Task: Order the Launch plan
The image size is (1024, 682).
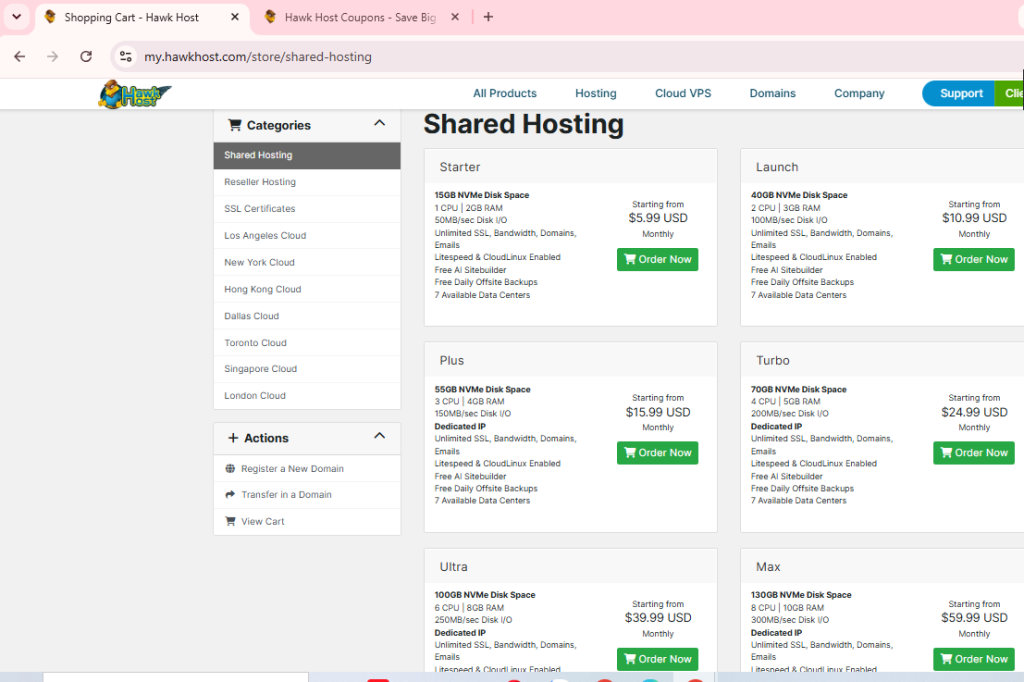Action: tap(974, 259)
